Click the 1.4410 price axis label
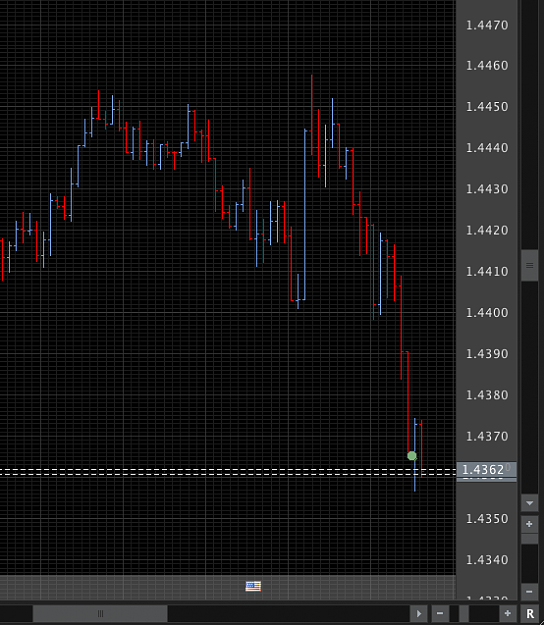Viewport: 544px width, 625px height. (487, 271)
